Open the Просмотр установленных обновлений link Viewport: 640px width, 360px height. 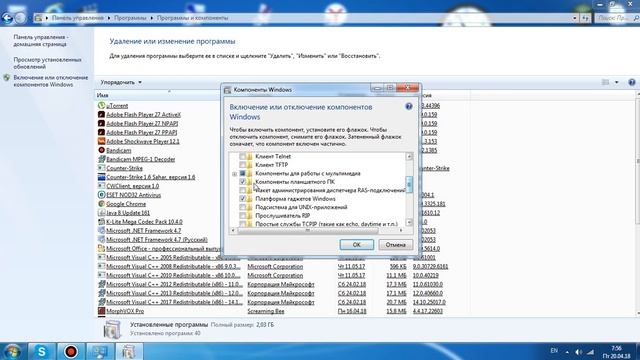[47, 63]
